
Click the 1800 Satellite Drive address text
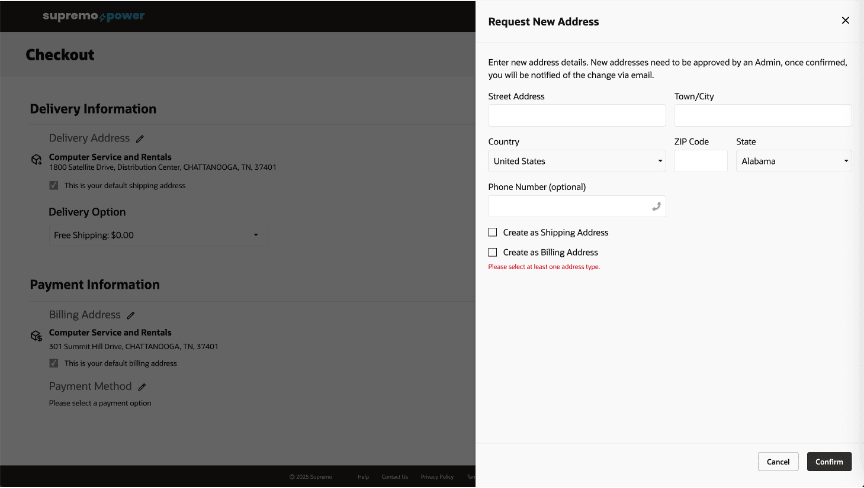(x=163, y=167)
